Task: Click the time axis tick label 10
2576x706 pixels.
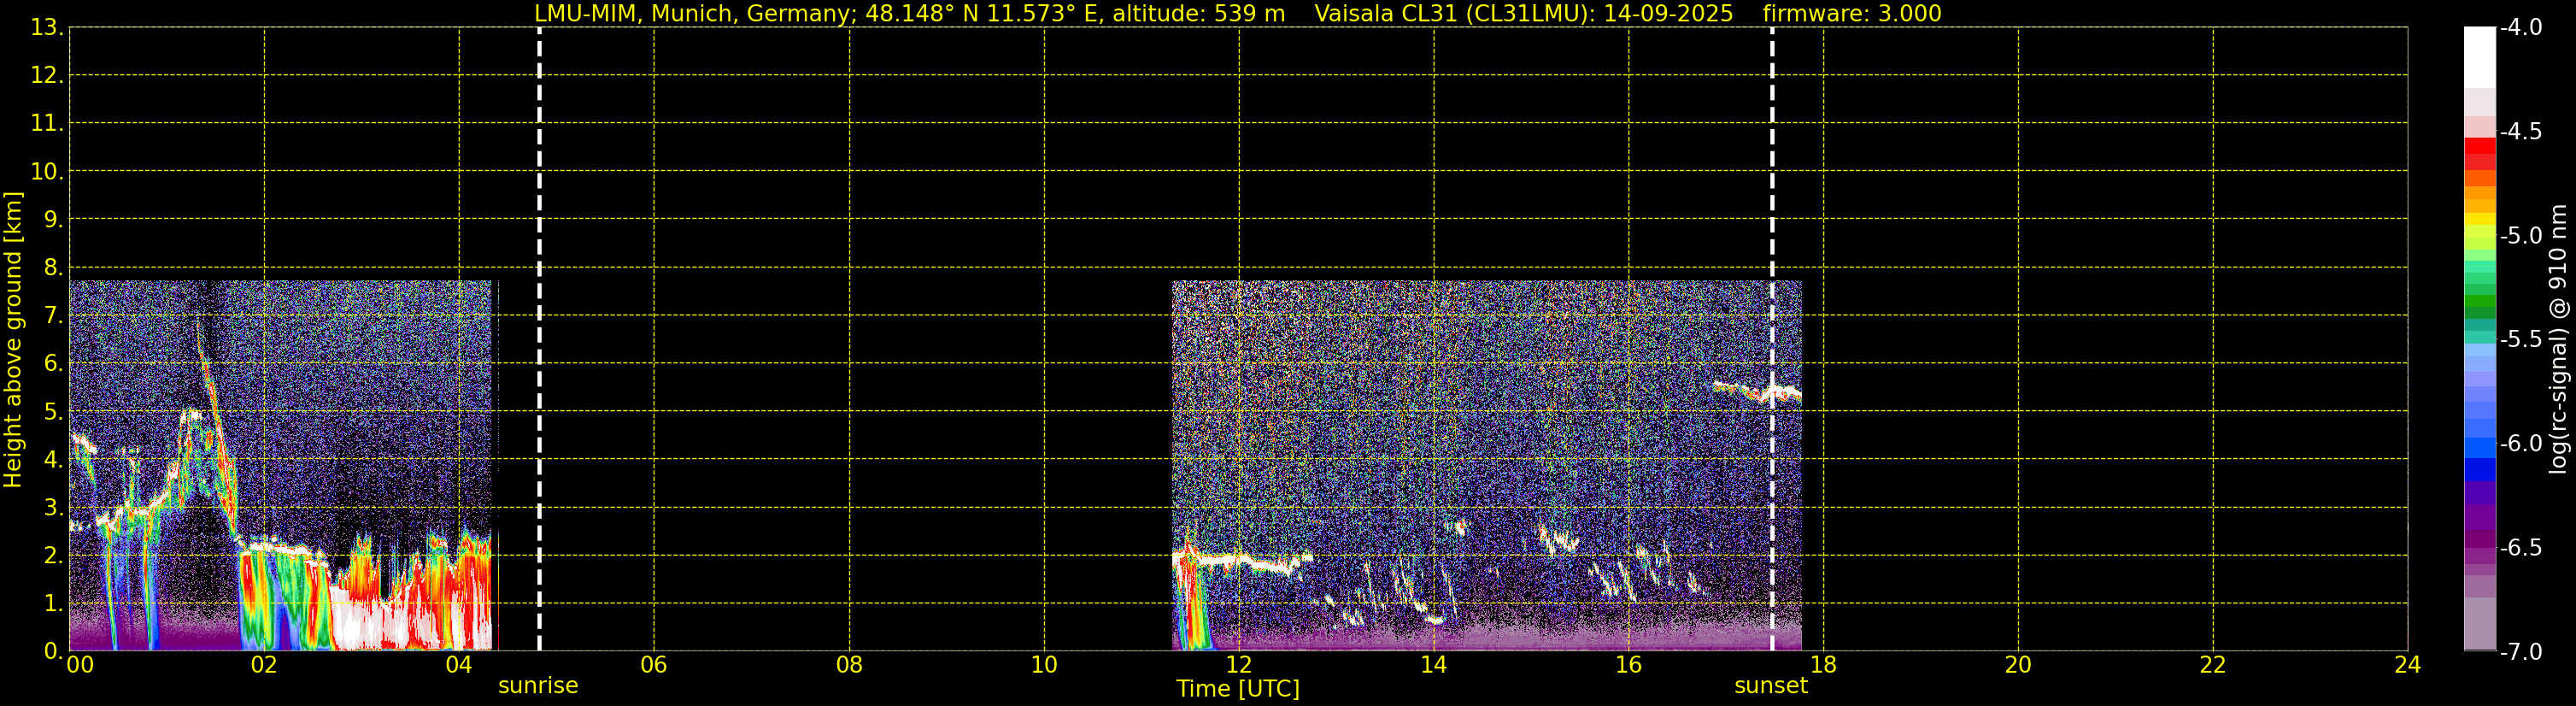Action: tap(1044, 665)
